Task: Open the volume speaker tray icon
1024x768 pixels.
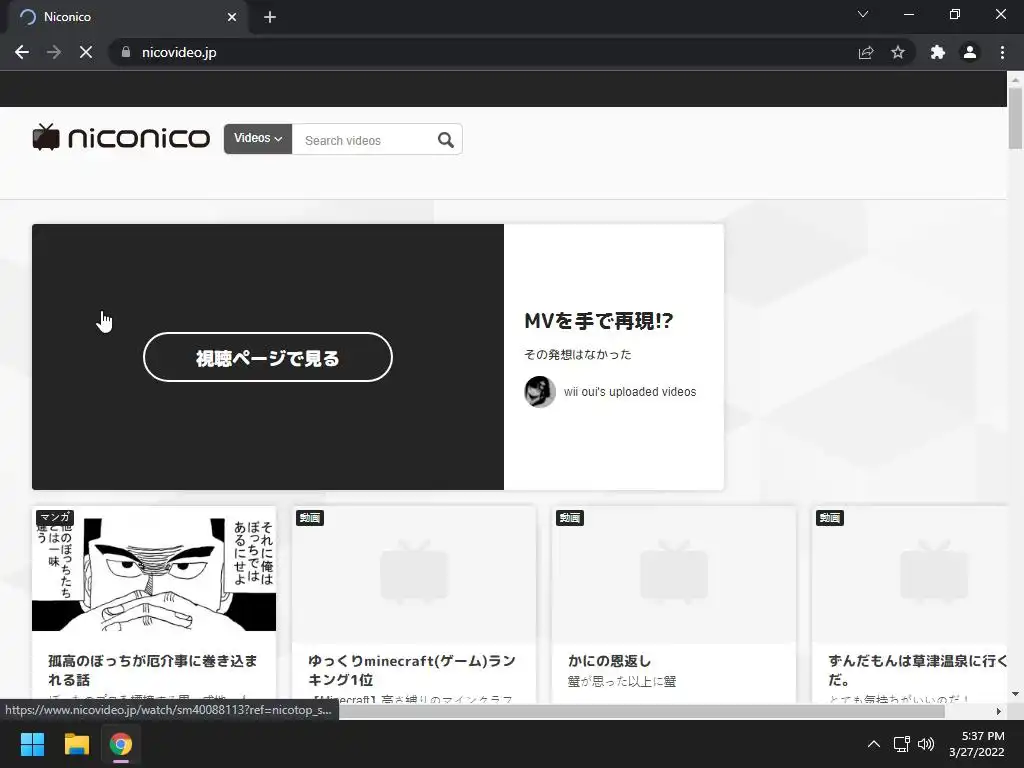Action: [x=925, y=744]
